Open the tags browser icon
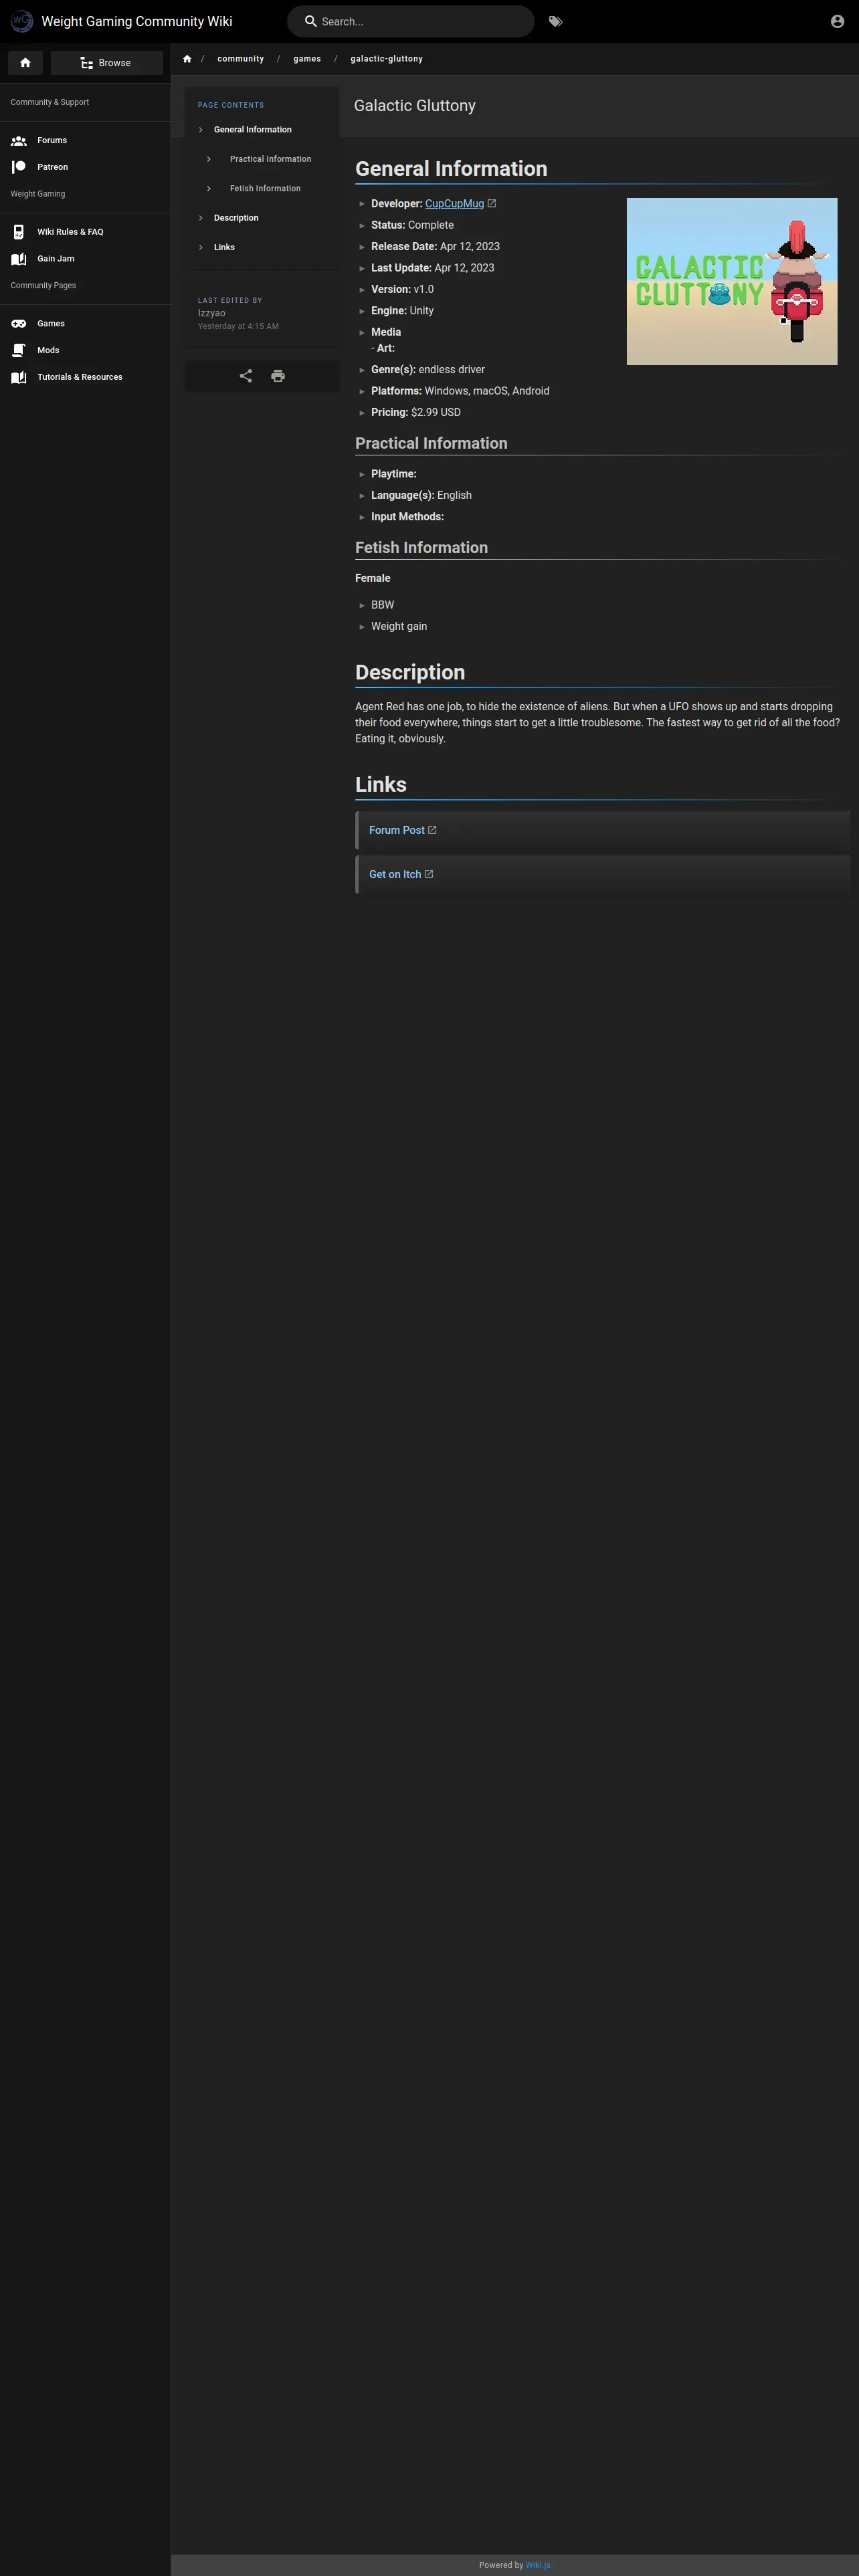The height and width of the screenshot is (2576, 859). [555, 21]
